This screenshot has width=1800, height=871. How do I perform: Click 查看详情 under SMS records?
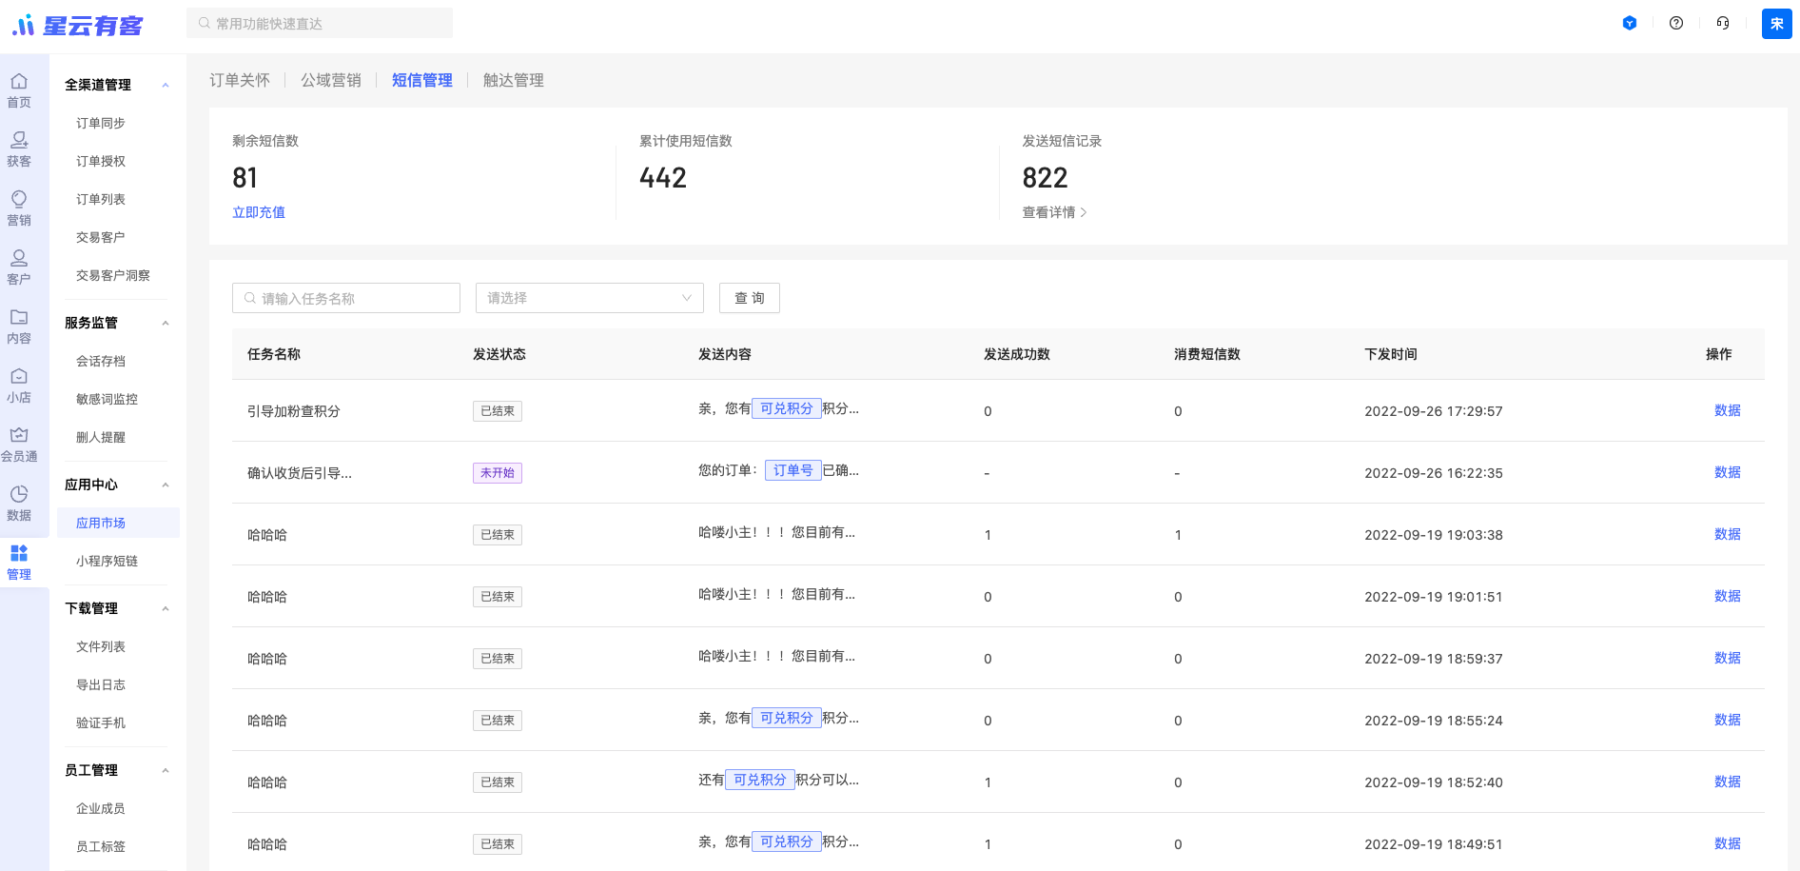(1054, 212)
